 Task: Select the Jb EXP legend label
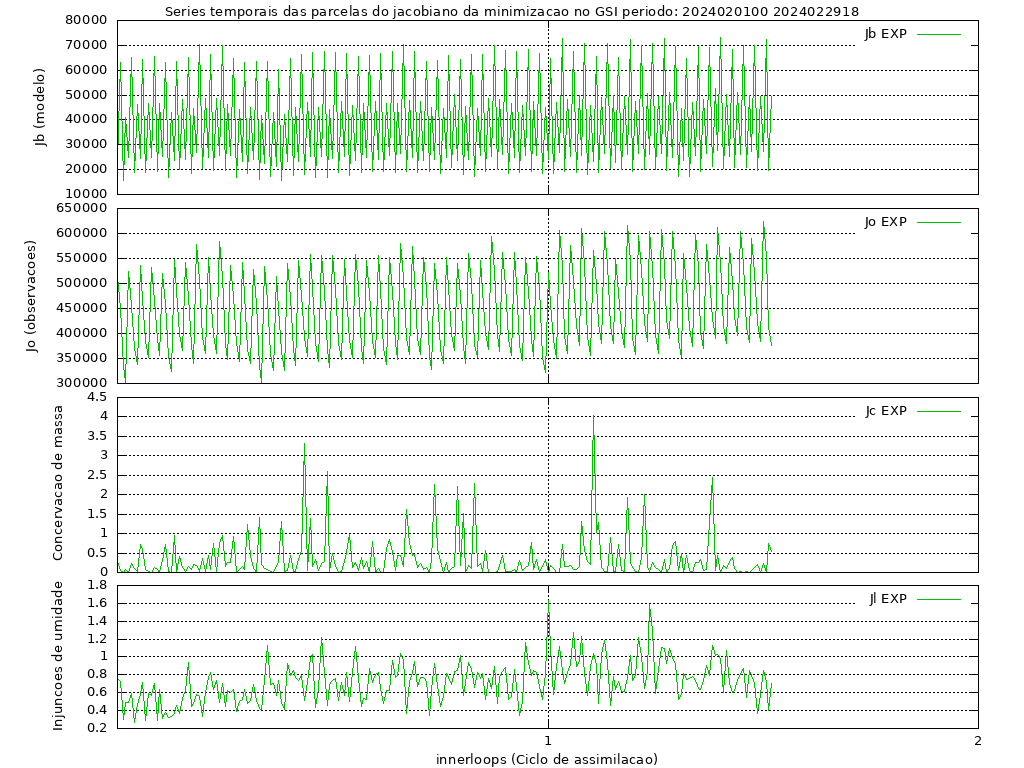pyautogui.click(x=885, y=33)
